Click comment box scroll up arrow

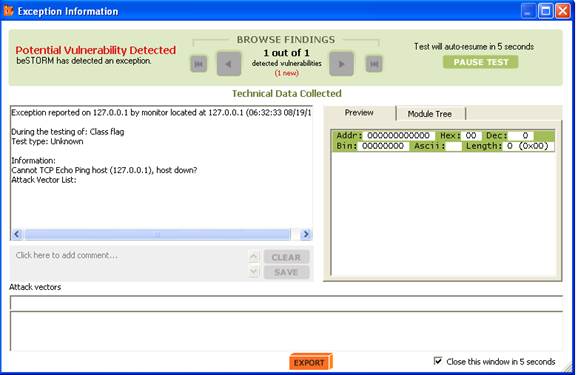point(254,256)
